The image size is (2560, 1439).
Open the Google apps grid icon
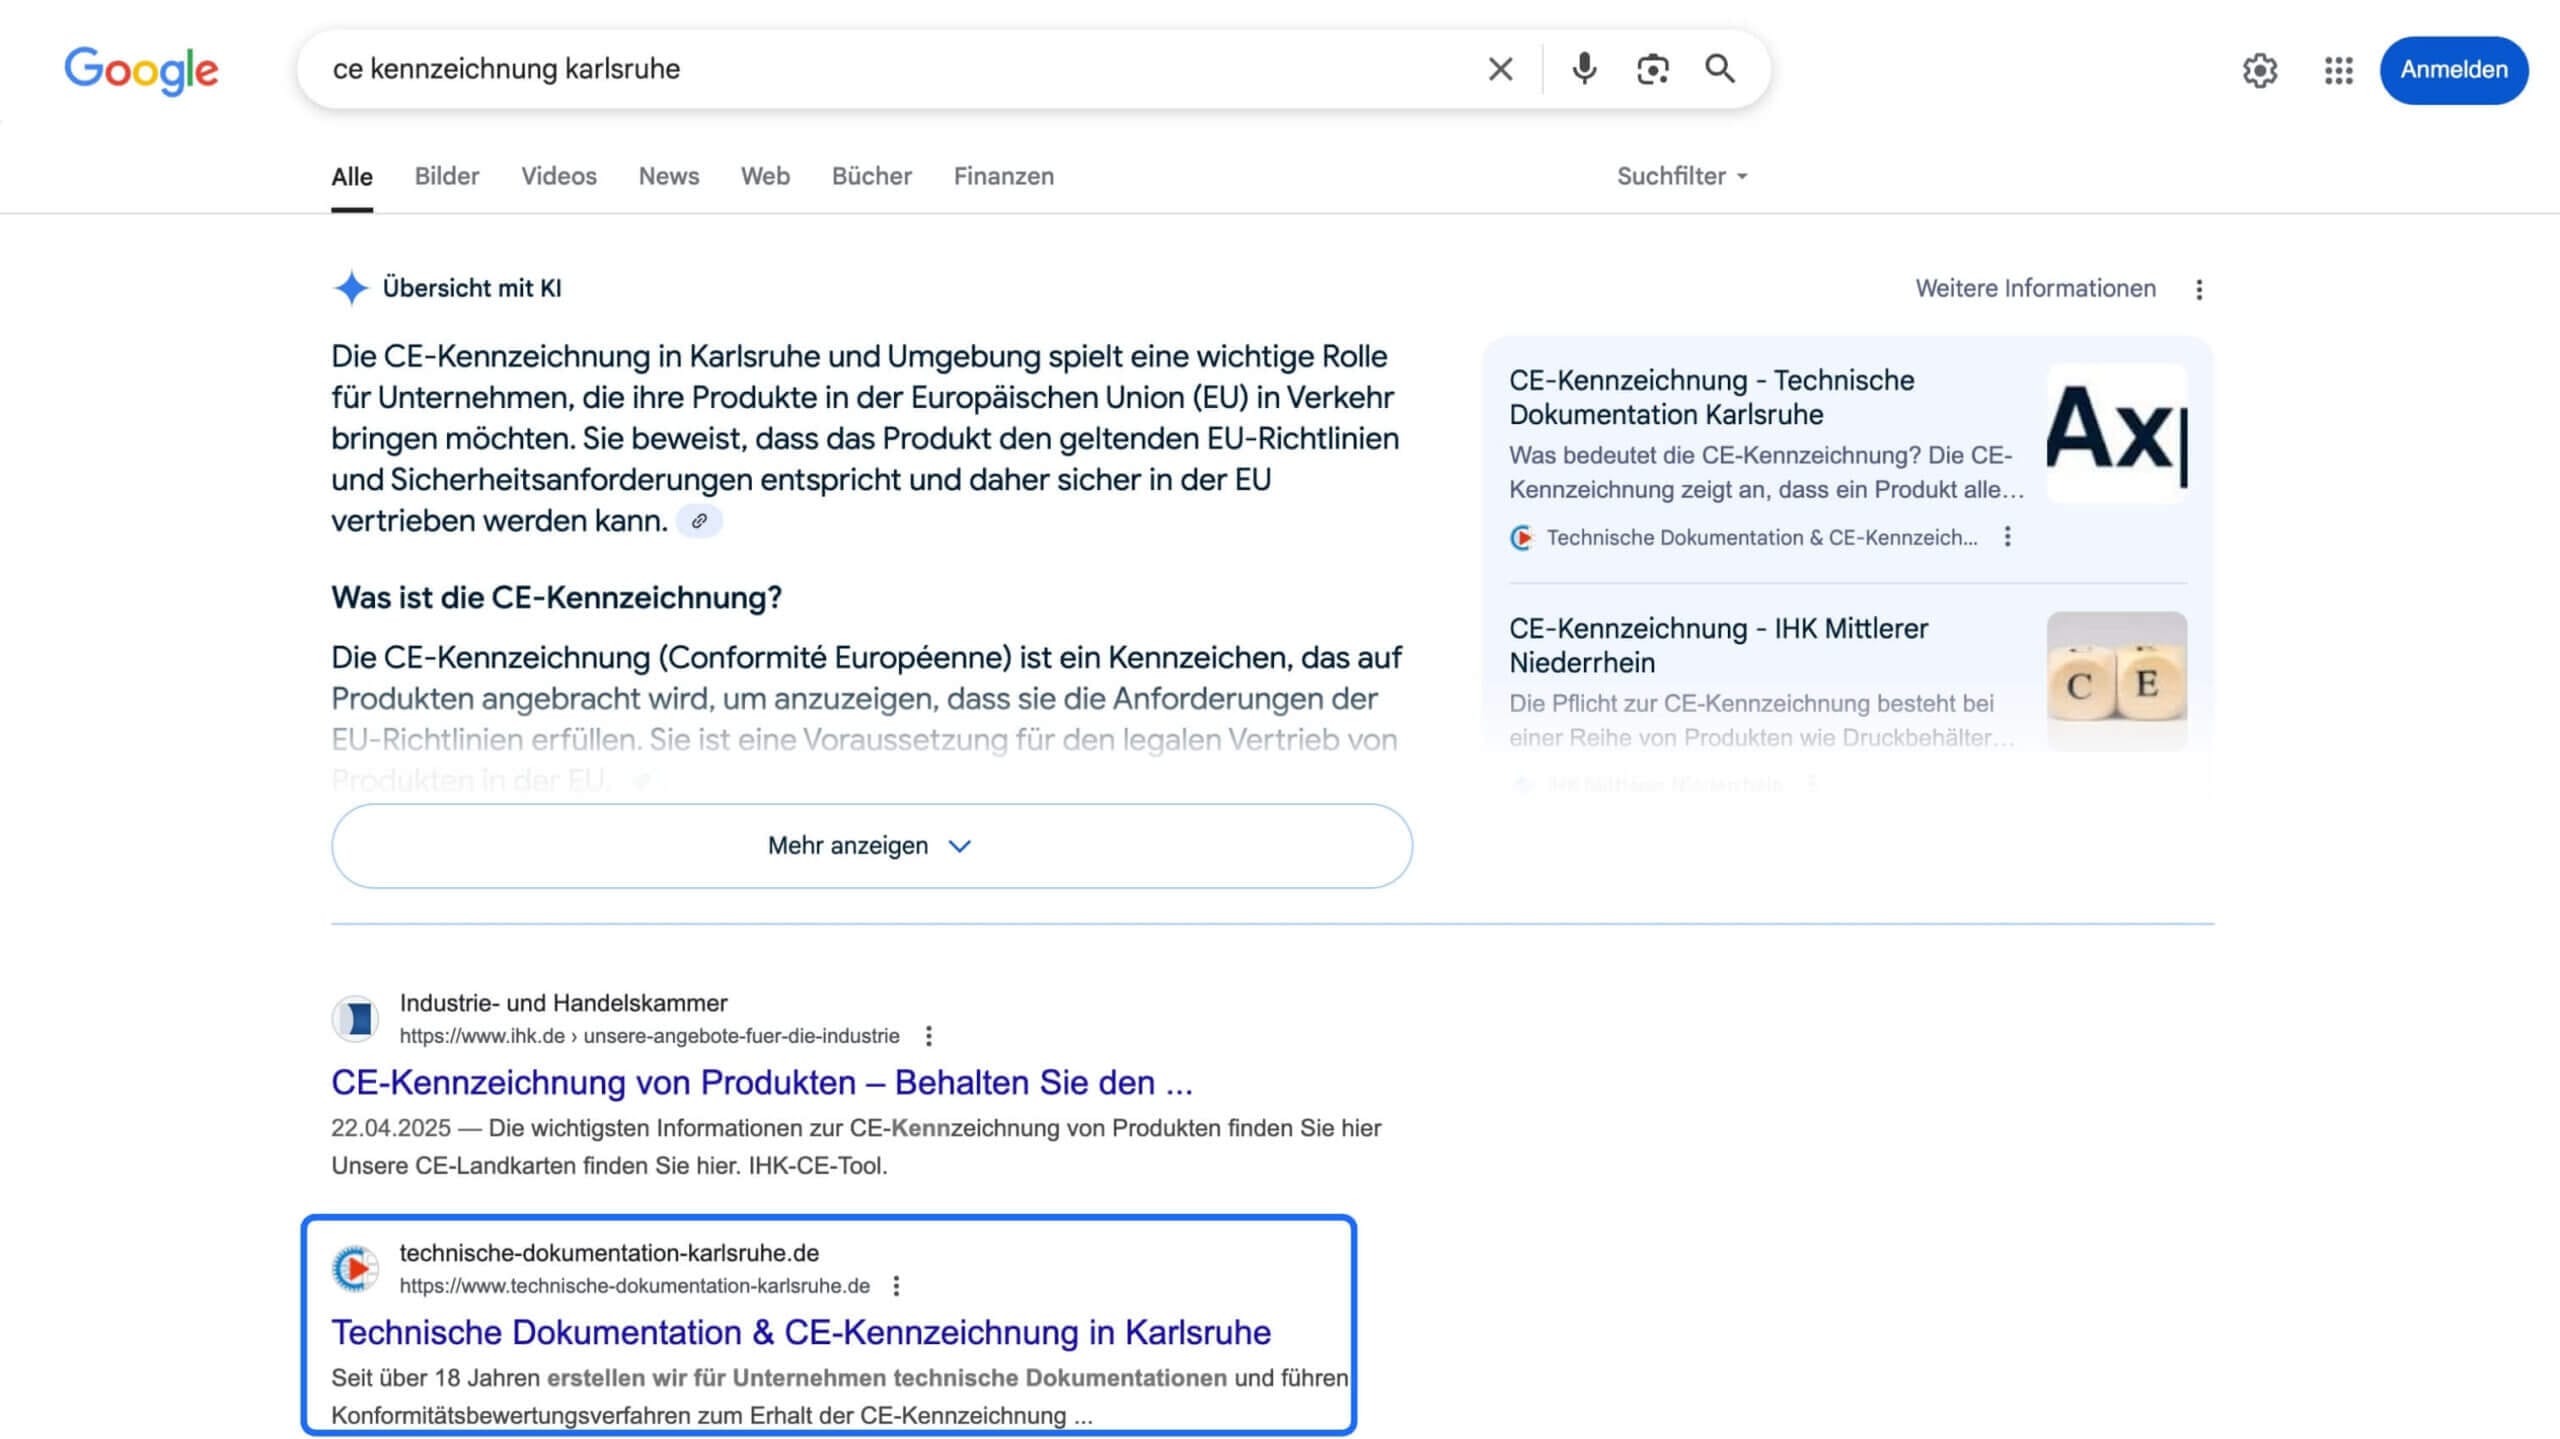(2338, 70)
